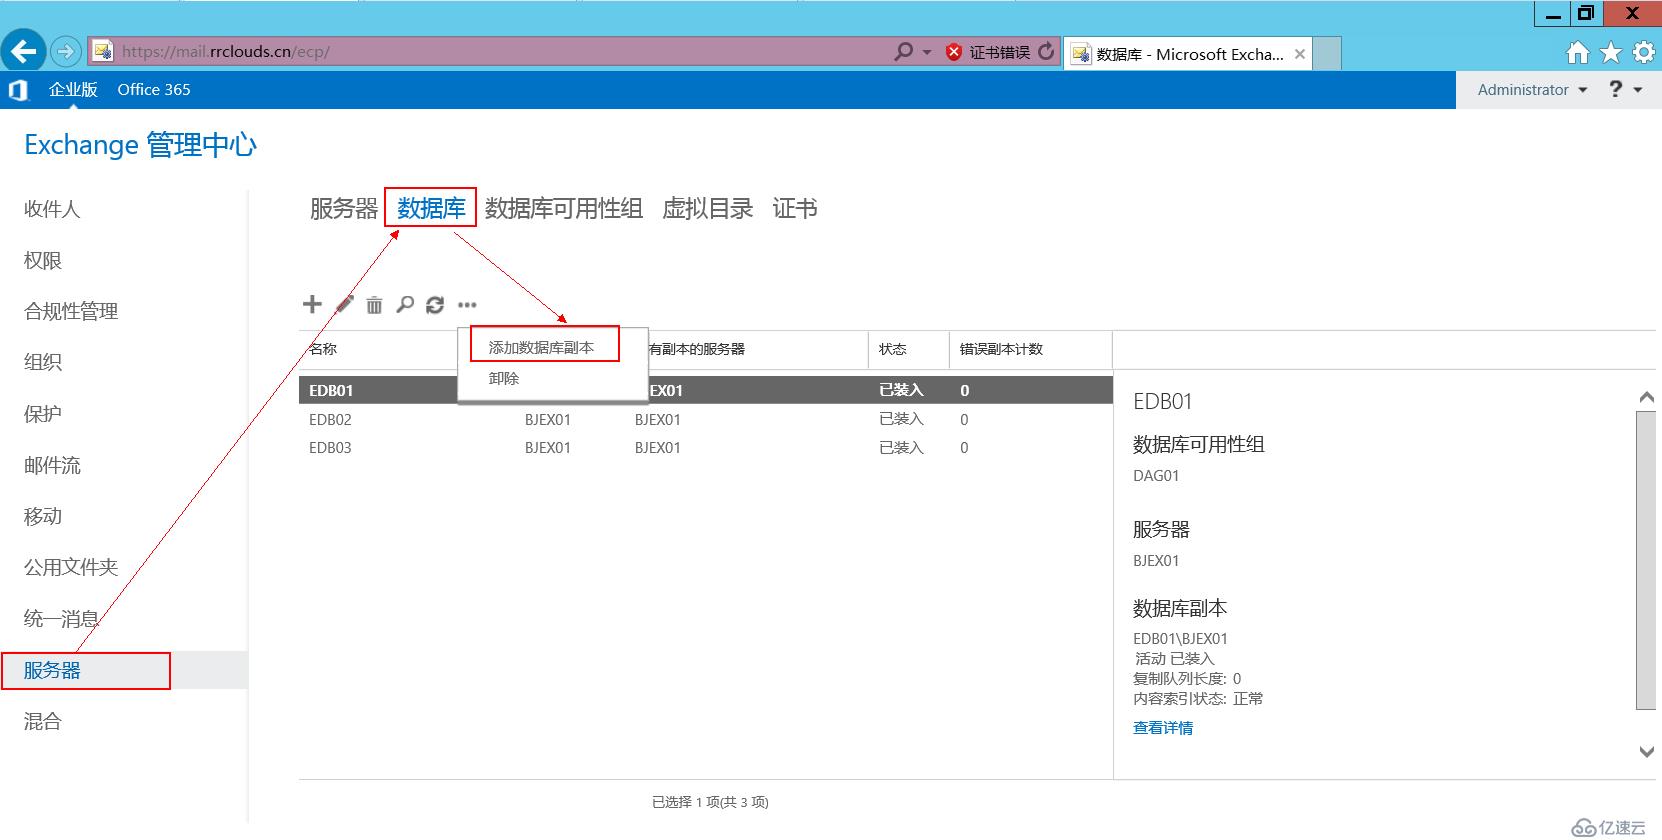
Task: Select the EDB02 database row
Action: point(705,419)
